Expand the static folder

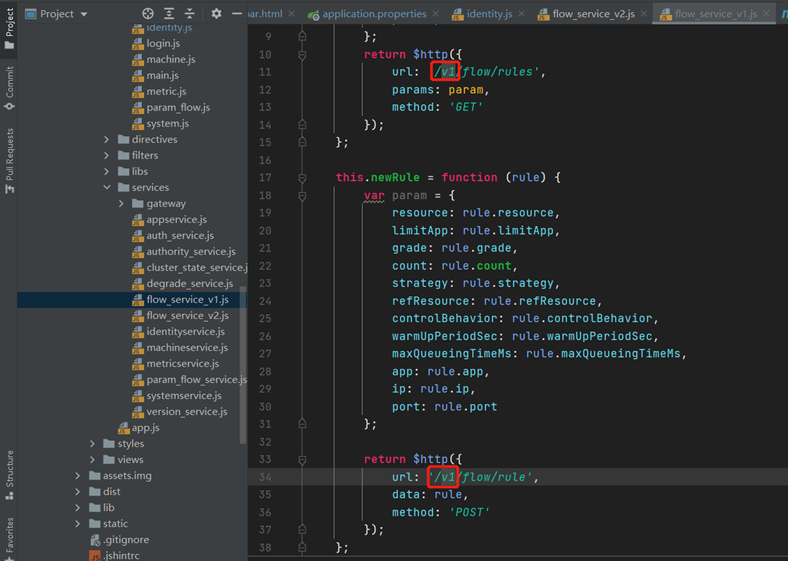tap(77, 524)
